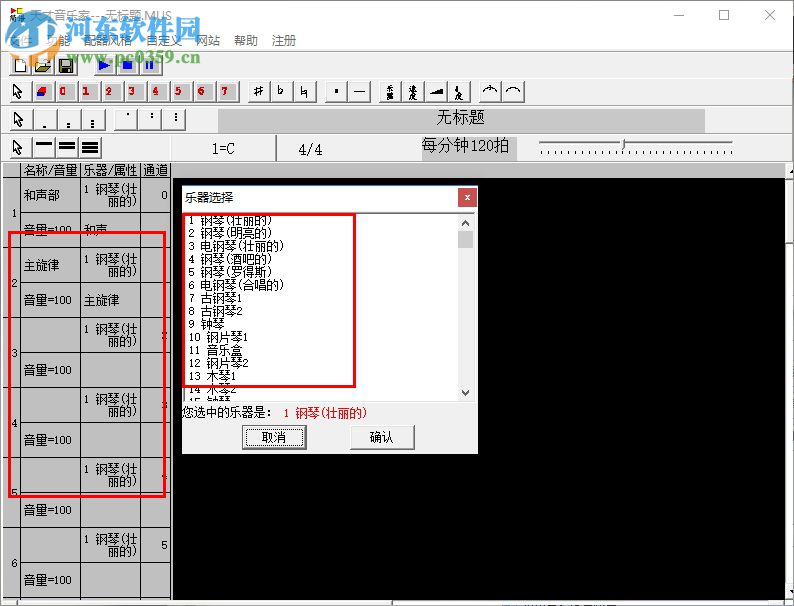Insert an instrument change mark
The width and height of the screenshot is (794, 606).
390,92
